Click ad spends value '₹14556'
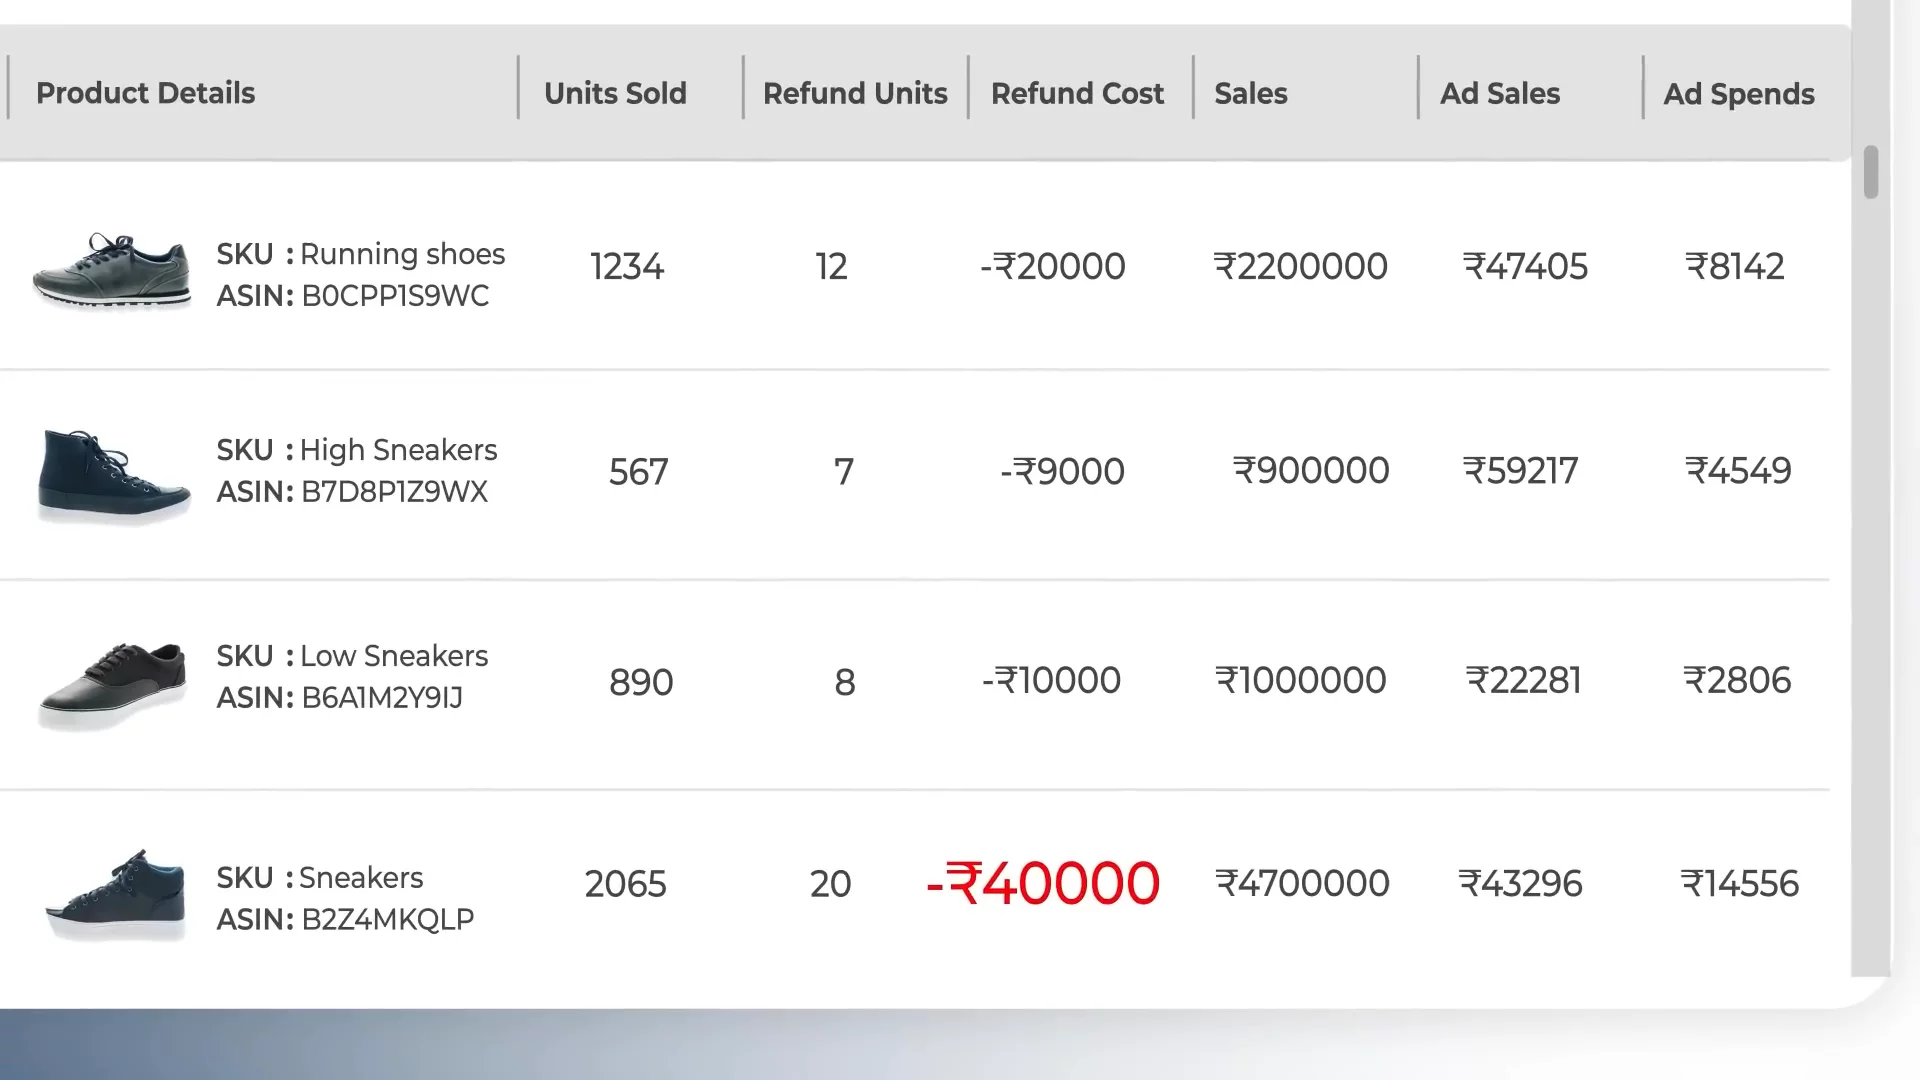1920x1080 pixels. pyautogui.click(x=1740, y=884)
